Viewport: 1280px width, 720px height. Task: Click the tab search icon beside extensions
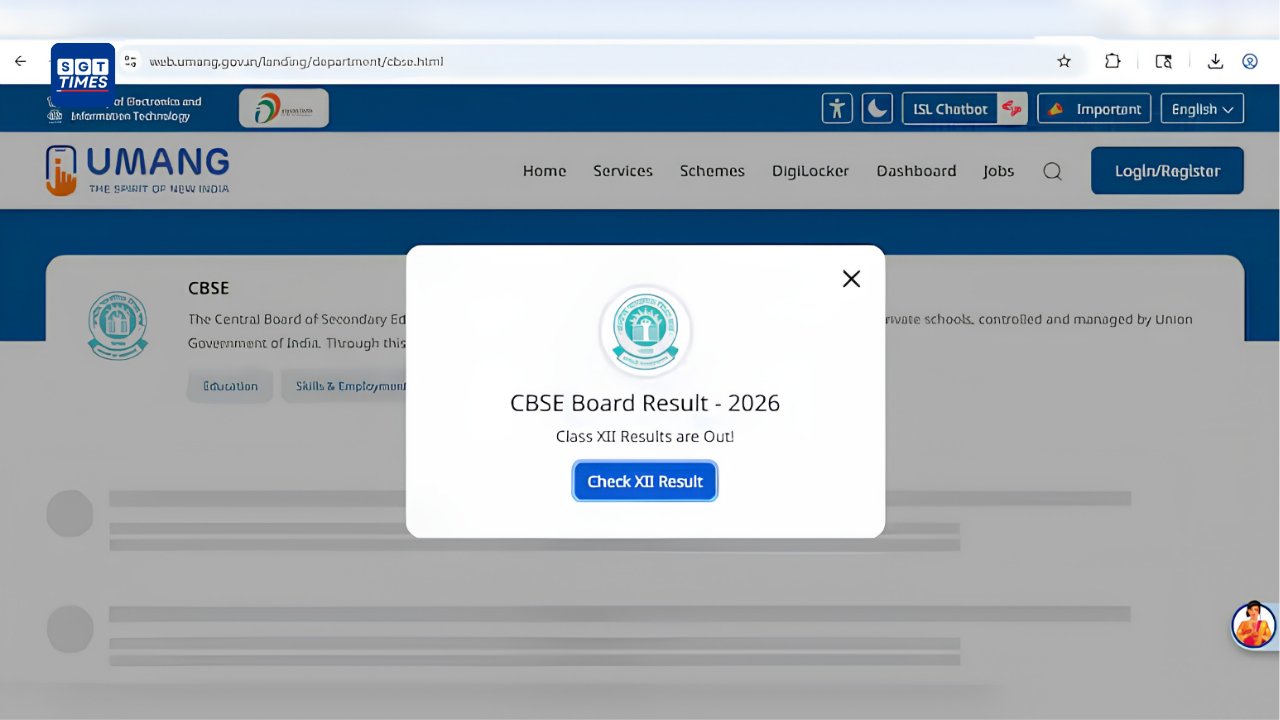[1163, 61]
